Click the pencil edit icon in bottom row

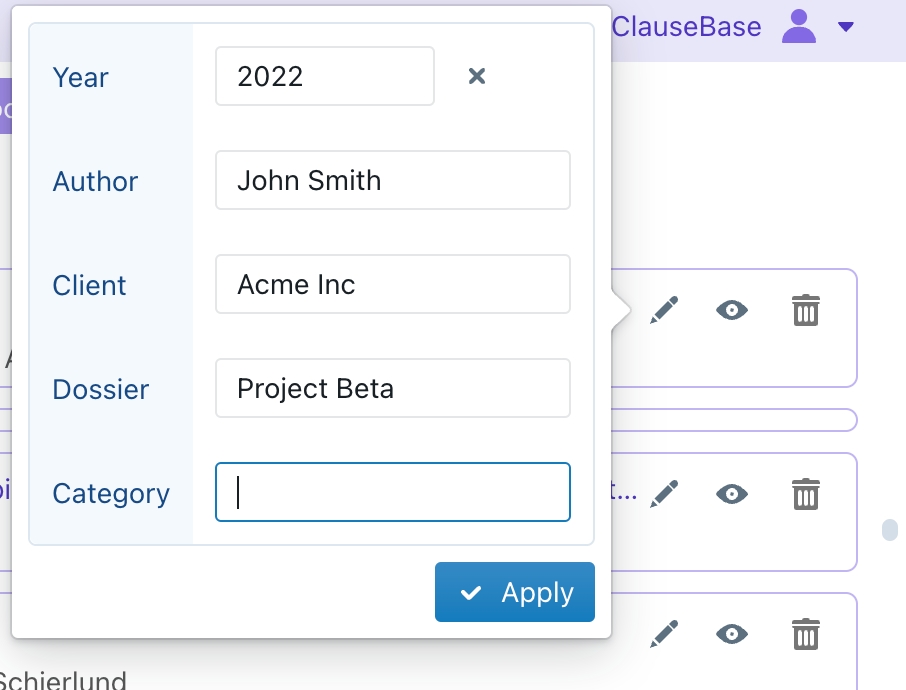664,634
